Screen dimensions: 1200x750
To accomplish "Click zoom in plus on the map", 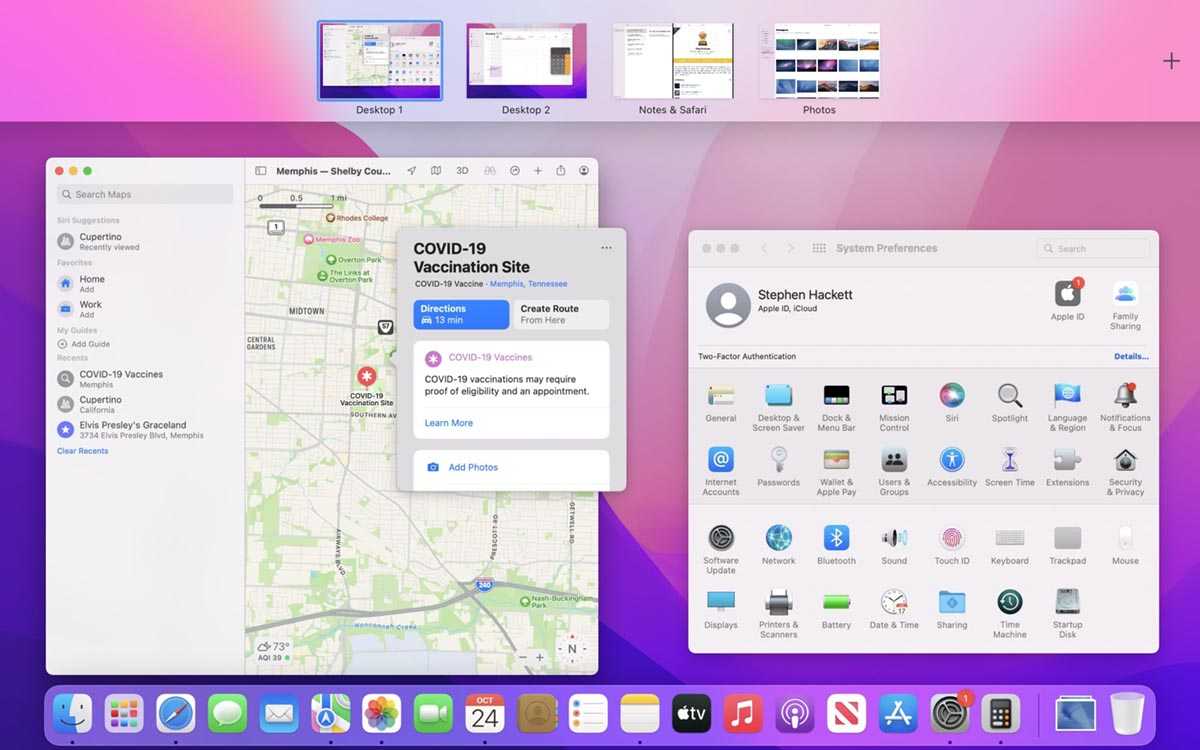I will tap(540, 657).
